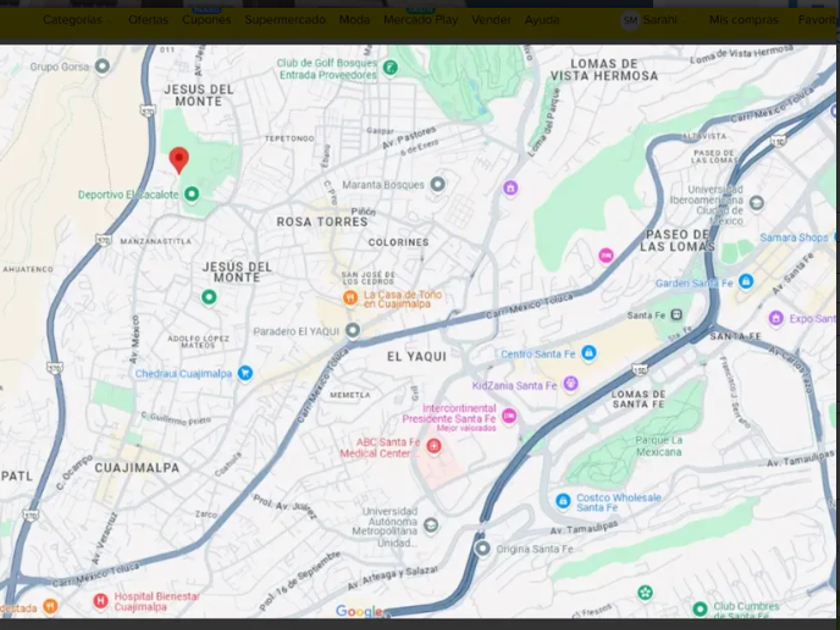The height and width of the screenshot is (630, 840).
Task: Click the green marker below Jesús del Monte label
Action: 209,297
